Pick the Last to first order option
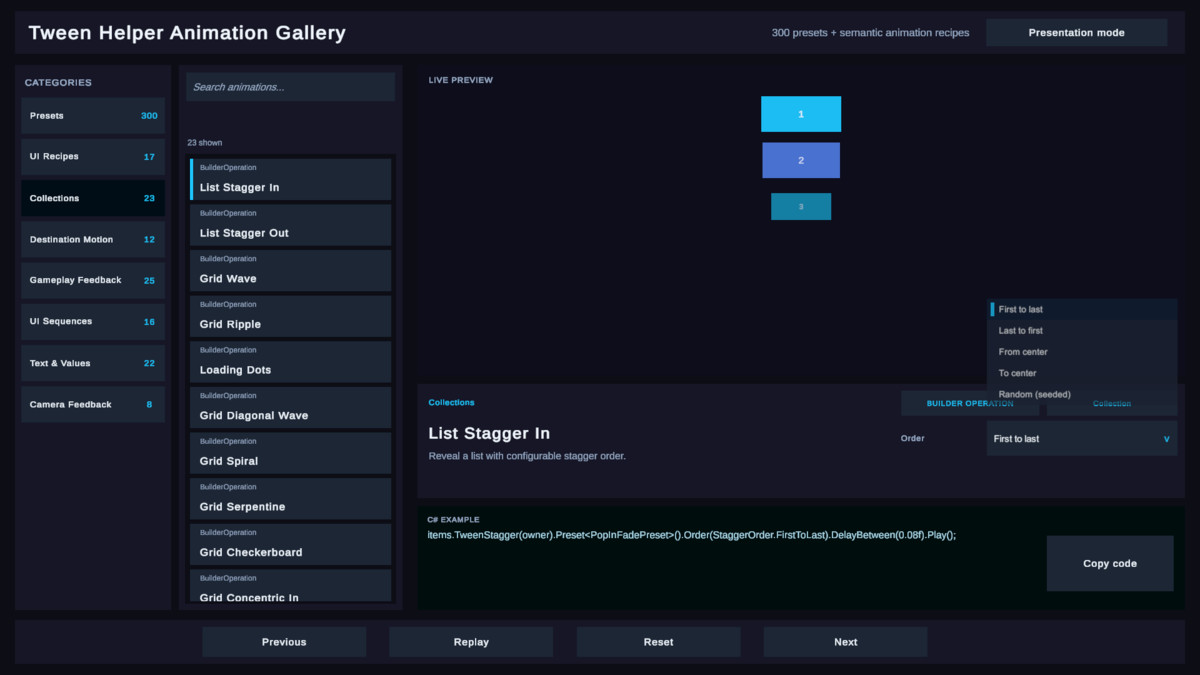The image size is (1200, 675). 1084,331
